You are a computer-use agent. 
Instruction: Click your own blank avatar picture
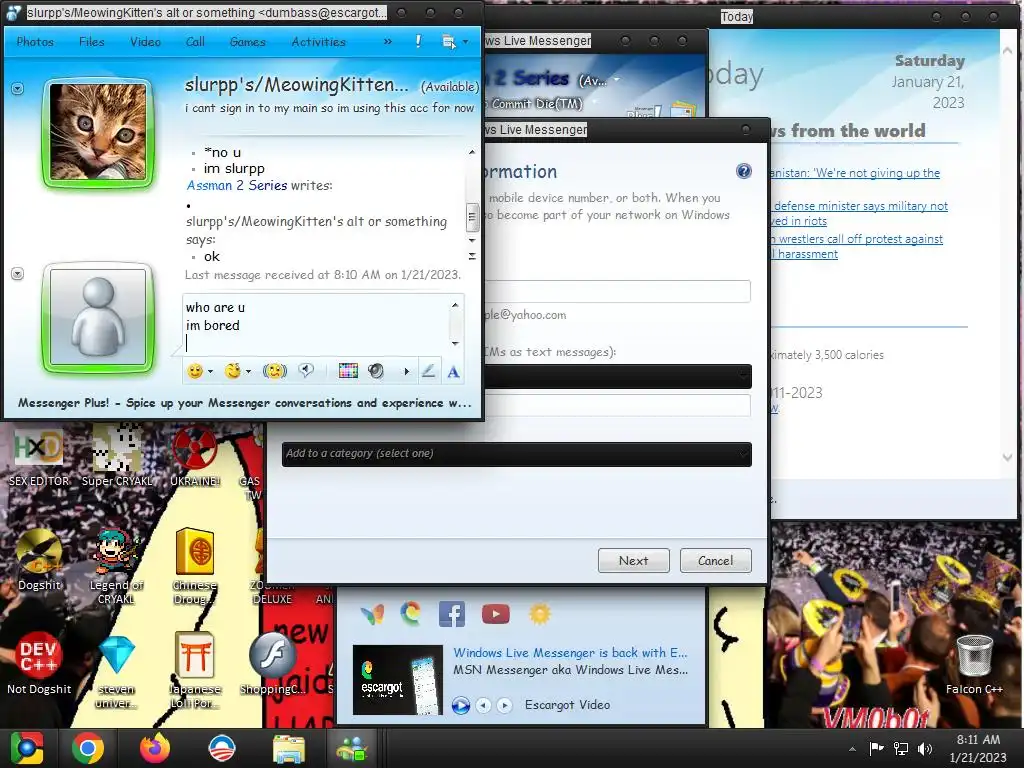[99, 317]
